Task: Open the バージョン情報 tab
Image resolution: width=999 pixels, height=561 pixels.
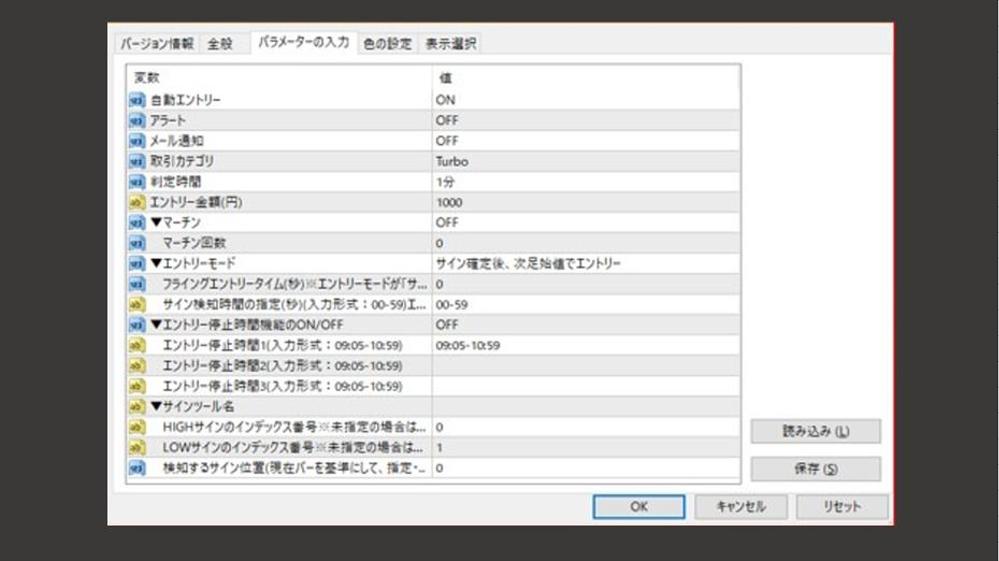Action: (x=157, y=44)
